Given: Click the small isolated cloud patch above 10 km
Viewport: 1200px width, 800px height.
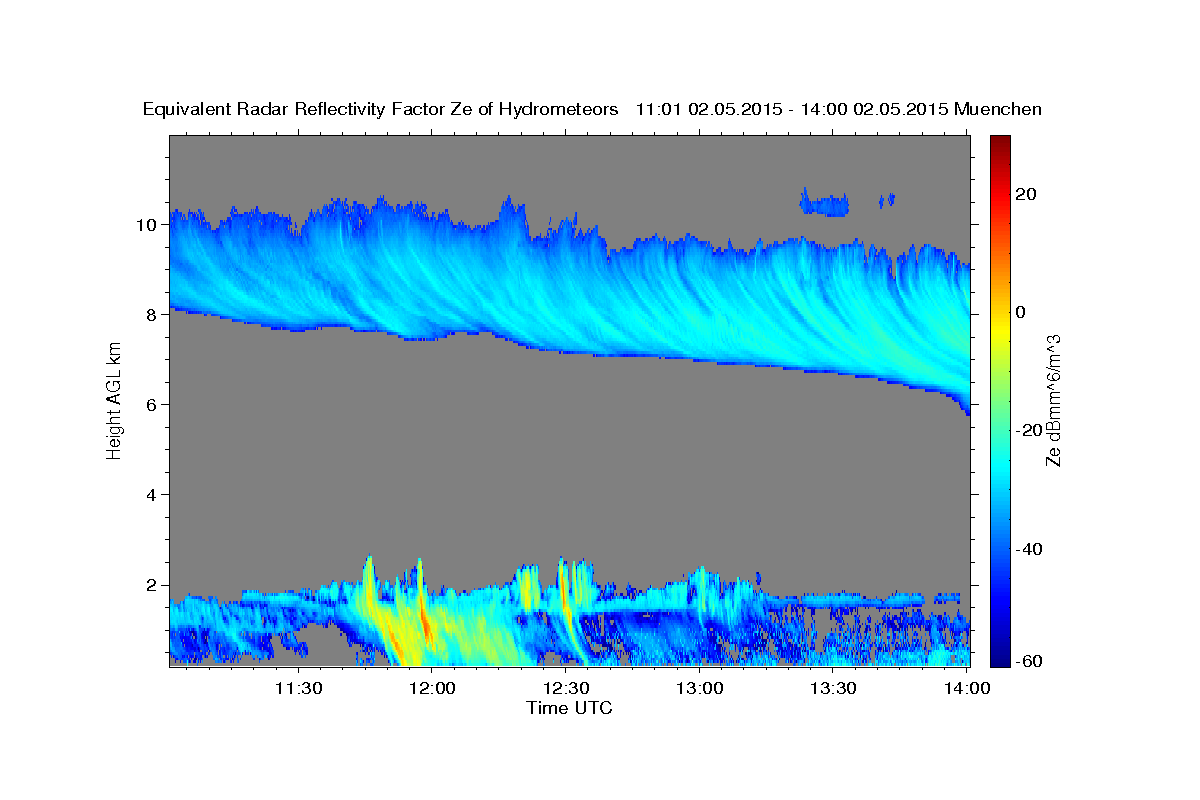Looking at the screenshot, I should pos(824,204).
